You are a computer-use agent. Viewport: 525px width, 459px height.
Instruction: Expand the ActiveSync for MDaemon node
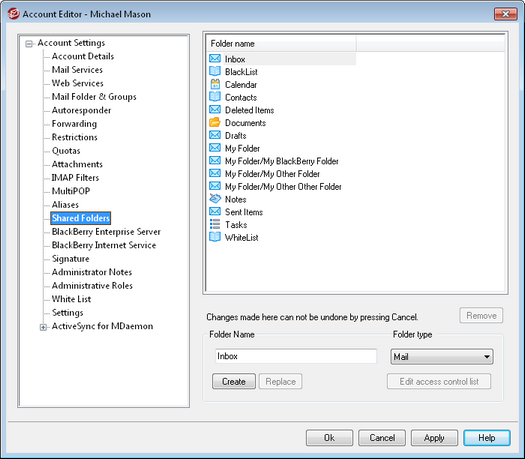(43, 327)
